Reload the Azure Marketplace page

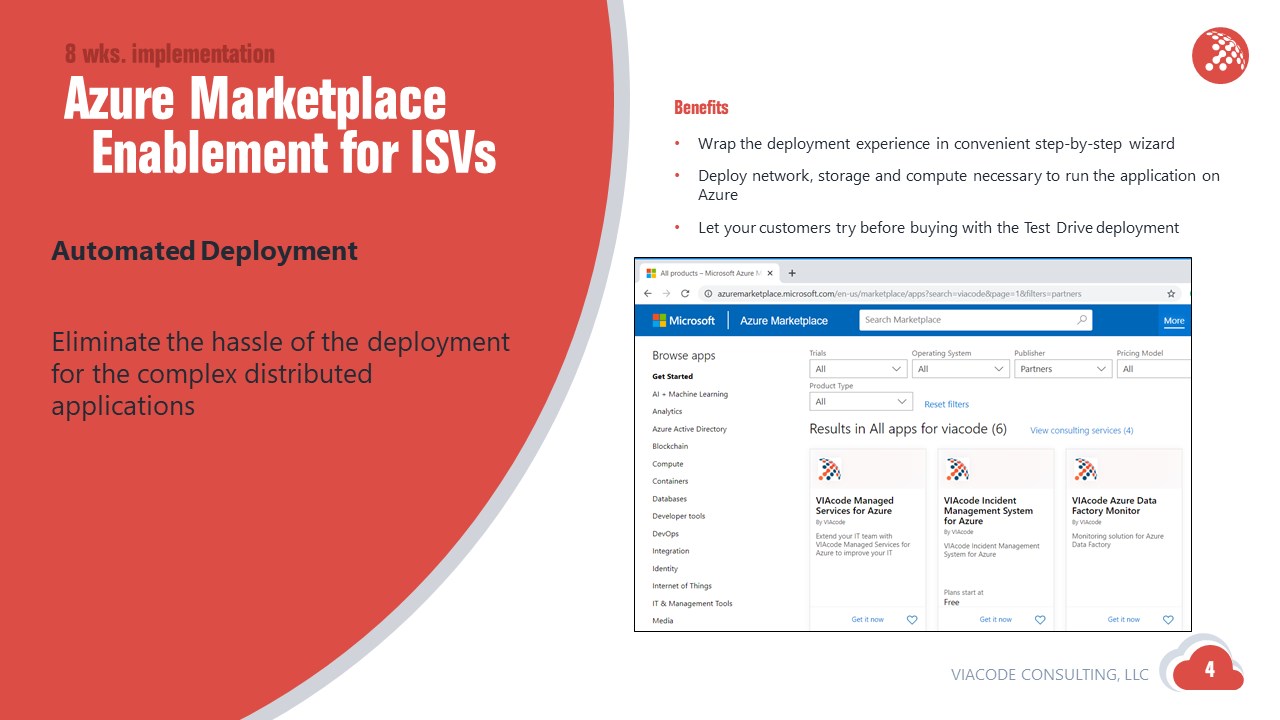pyautogui.click(x=685, y=294)
